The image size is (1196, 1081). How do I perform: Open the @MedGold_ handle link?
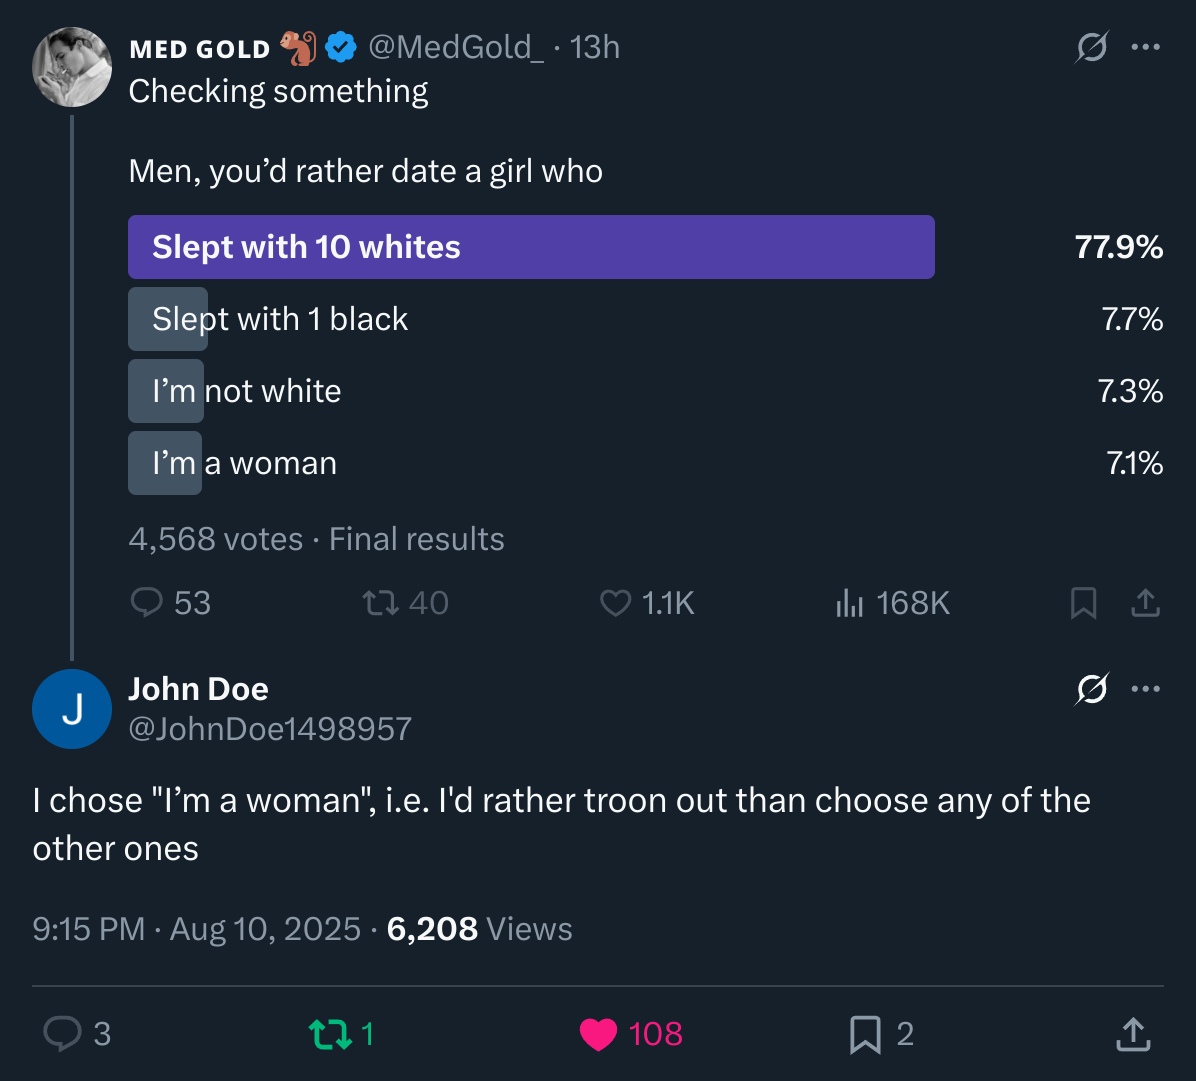456,47
